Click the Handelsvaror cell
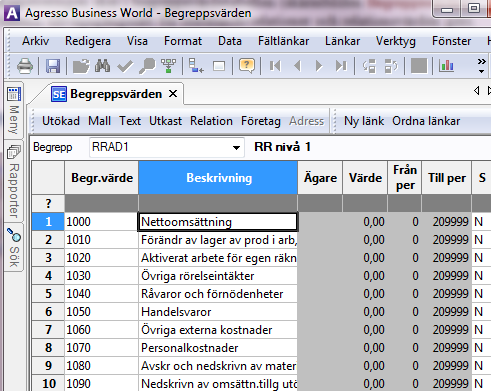491x391 pixels. tap(218, 312)
